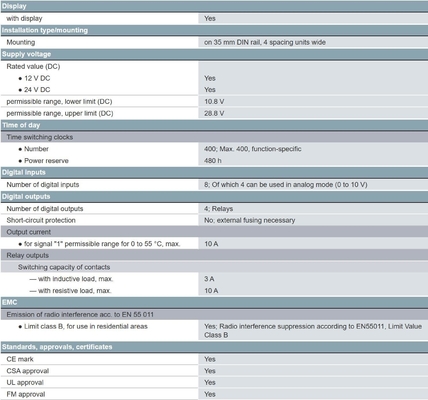428x400 pixels.
Task: Click the "Yes" value for FM approval
Action: pos(210,394)
